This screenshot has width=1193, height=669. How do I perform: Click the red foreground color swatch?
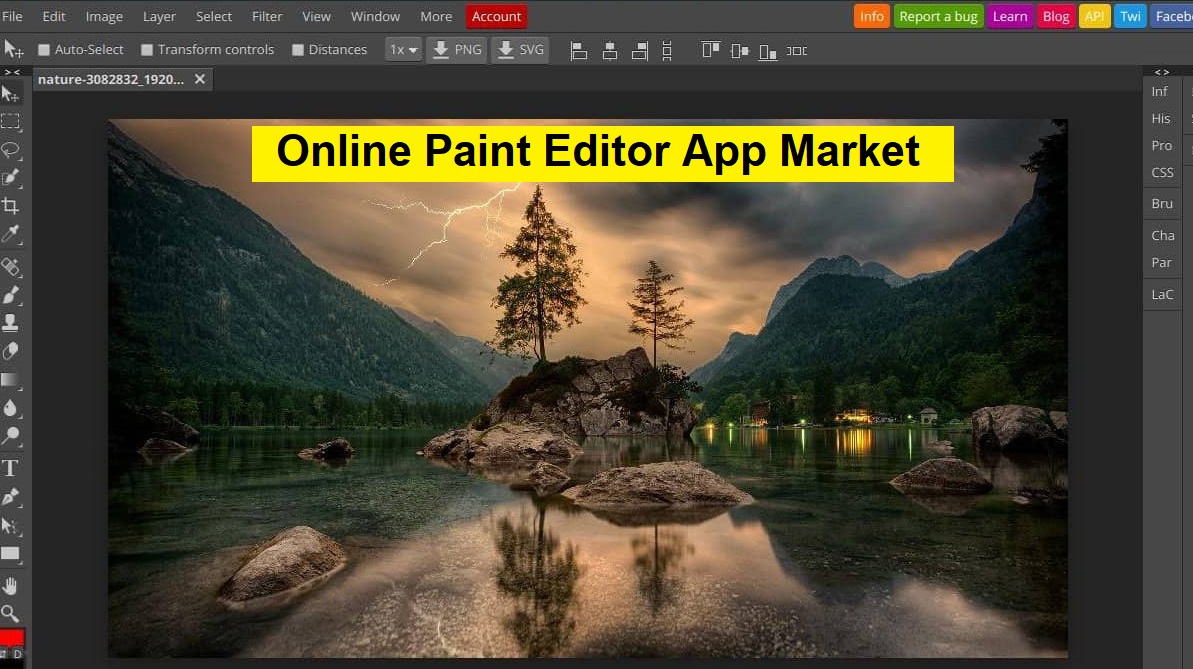pos(10,640)
